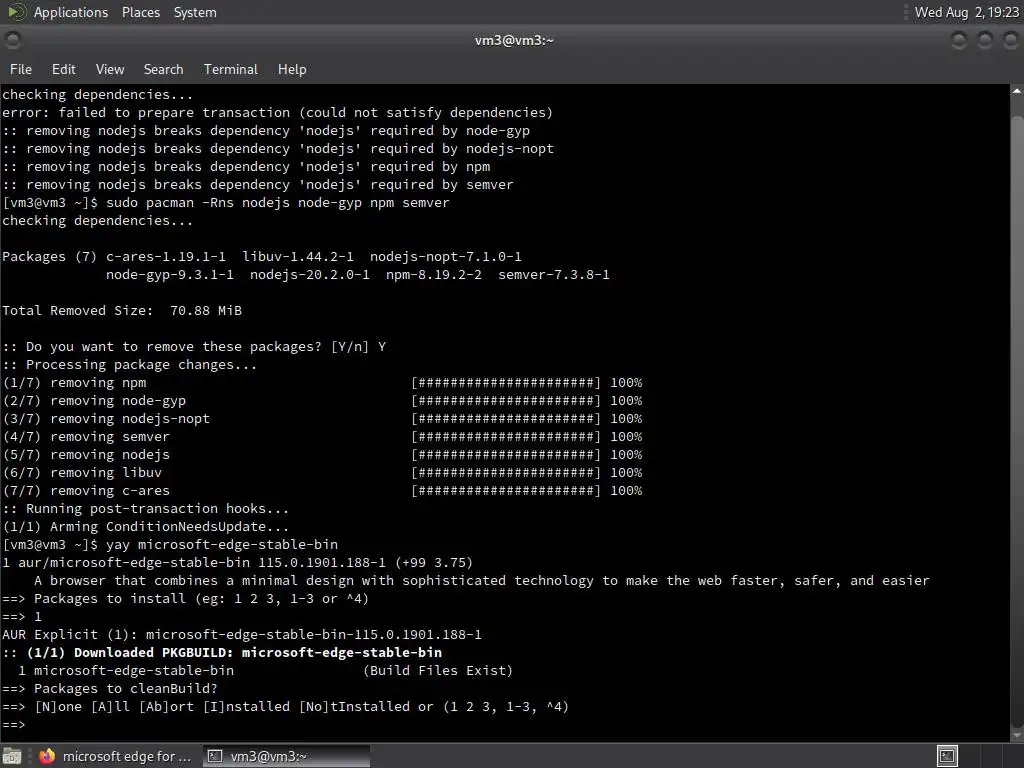Maximize the vm3@vm3 terminal window
Image resolution: width=1024 pixels, height=768 pixels.
click(985, 40)
